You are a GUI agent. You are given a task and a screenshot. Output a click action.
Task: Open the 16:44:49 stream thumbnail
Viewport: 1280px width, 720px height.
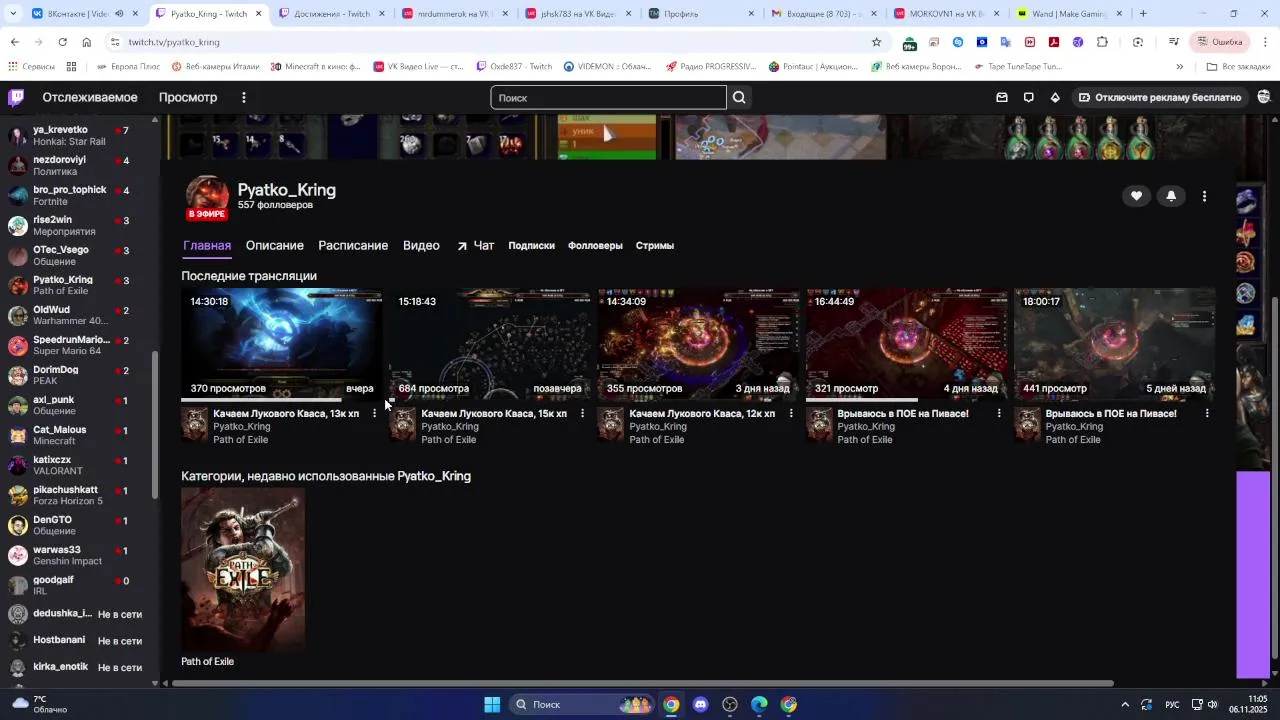pyautogui.click(x=906, y=344)
